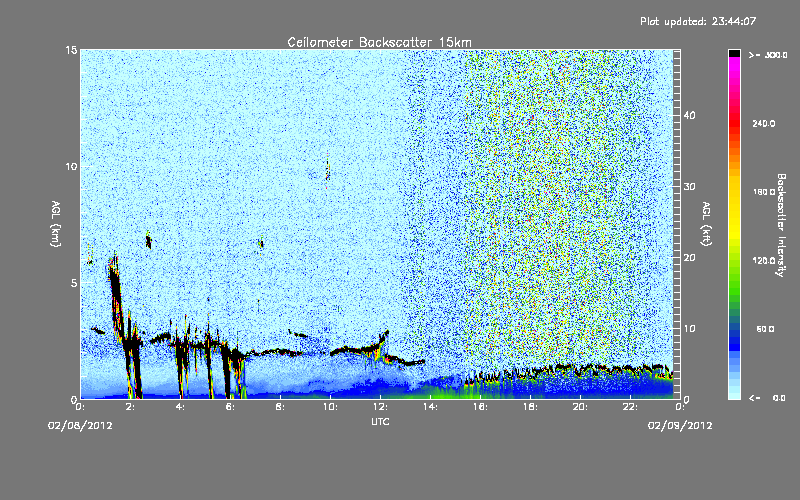Select the "Ceilometer Backscatter 15km" plot title
This screenshot has width=800, height=500.
click(379, 42)
